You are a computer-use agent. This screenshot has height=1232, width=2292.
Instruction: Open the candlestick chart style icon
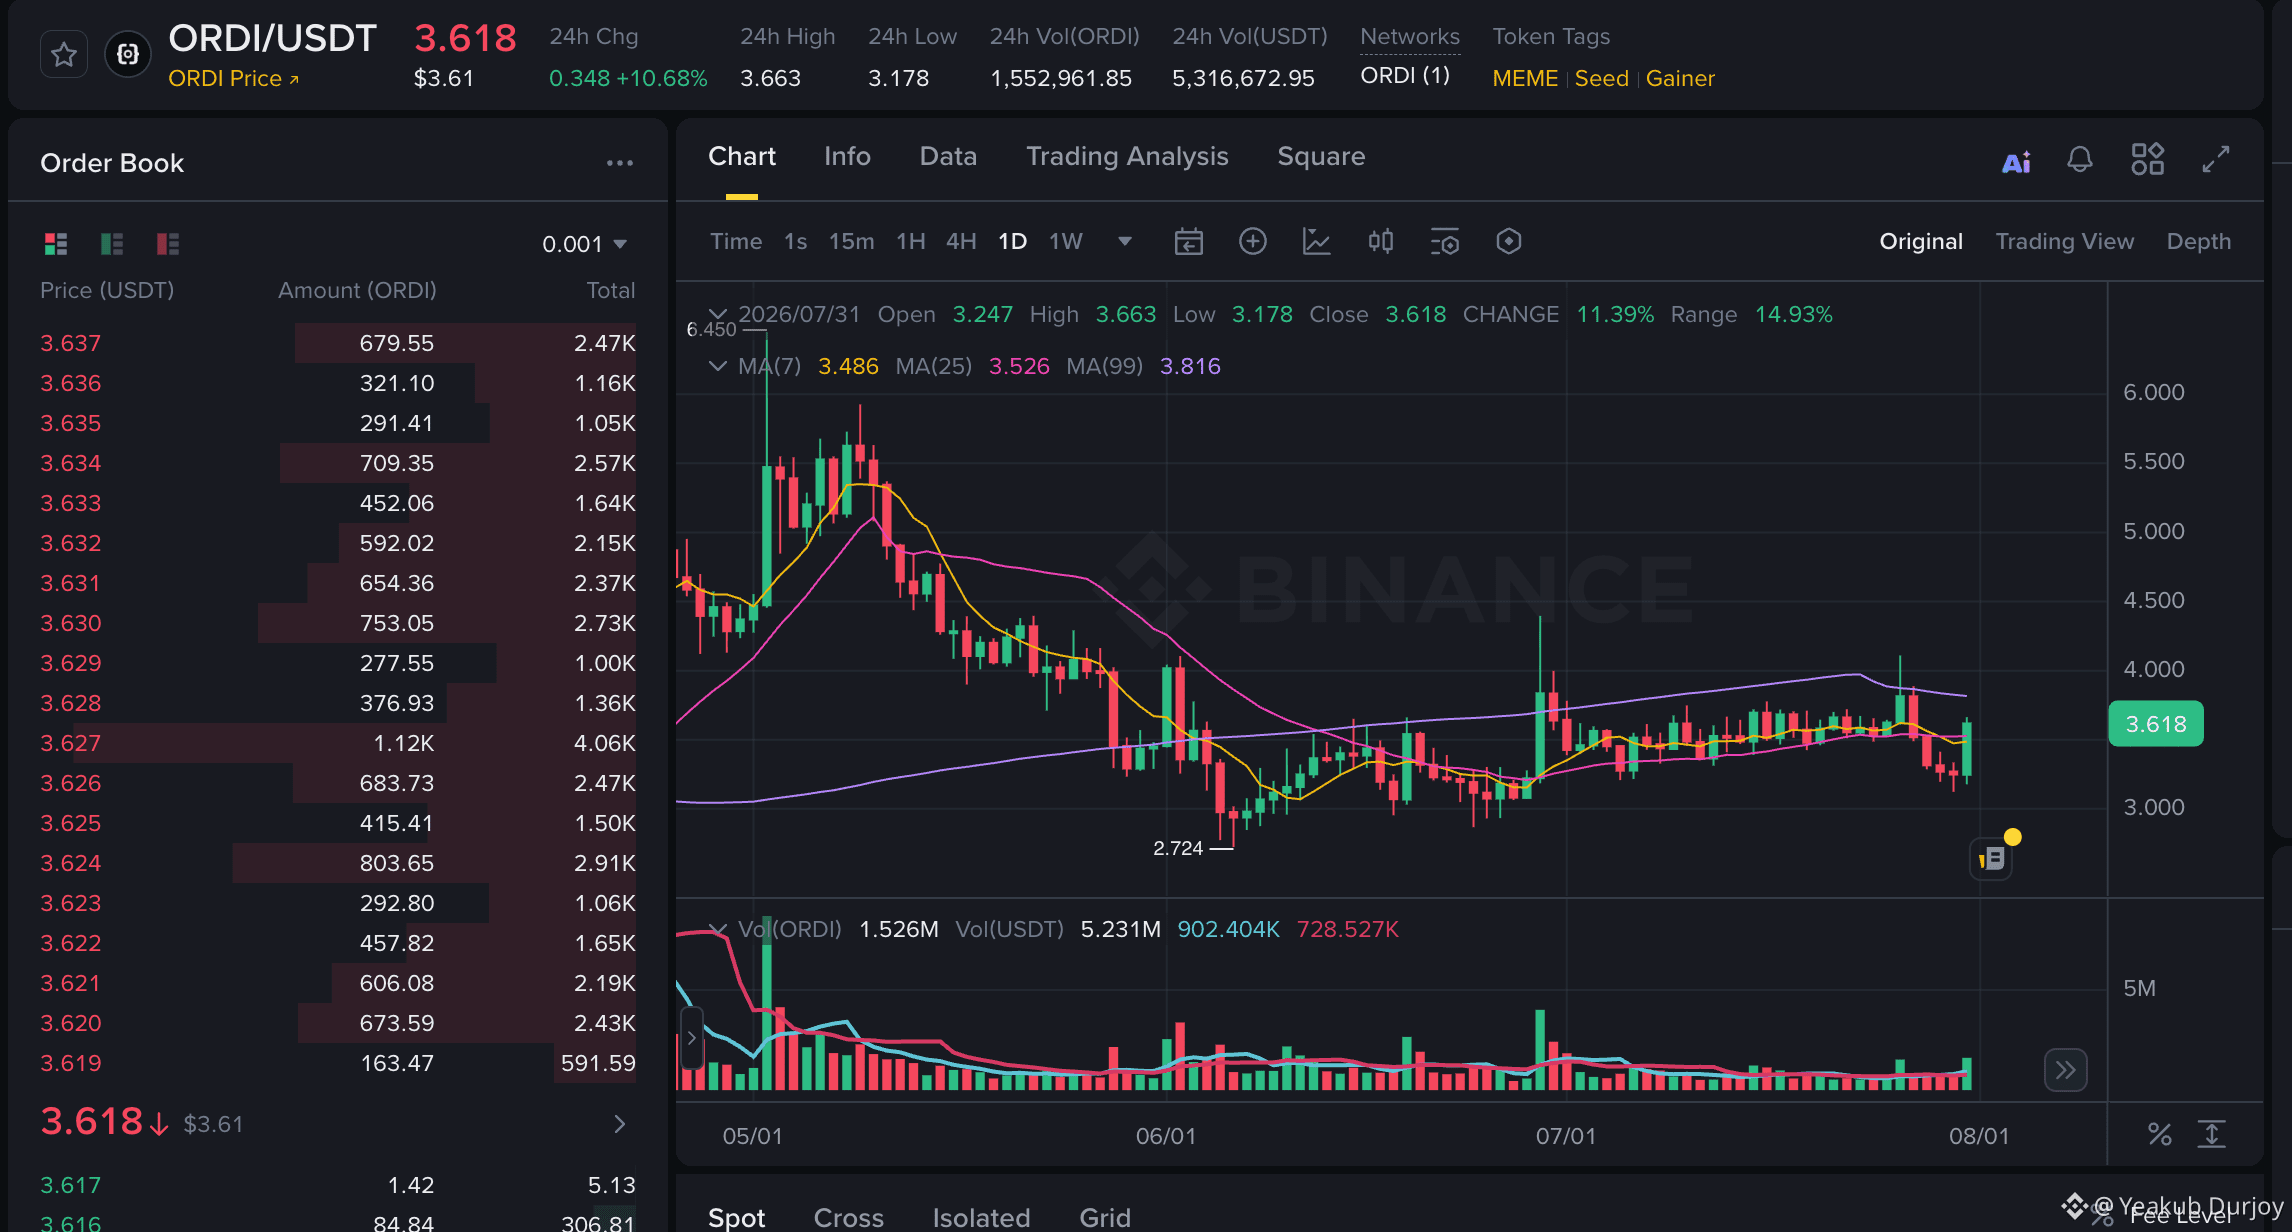pyautogui.click(x=1380, y=241)
